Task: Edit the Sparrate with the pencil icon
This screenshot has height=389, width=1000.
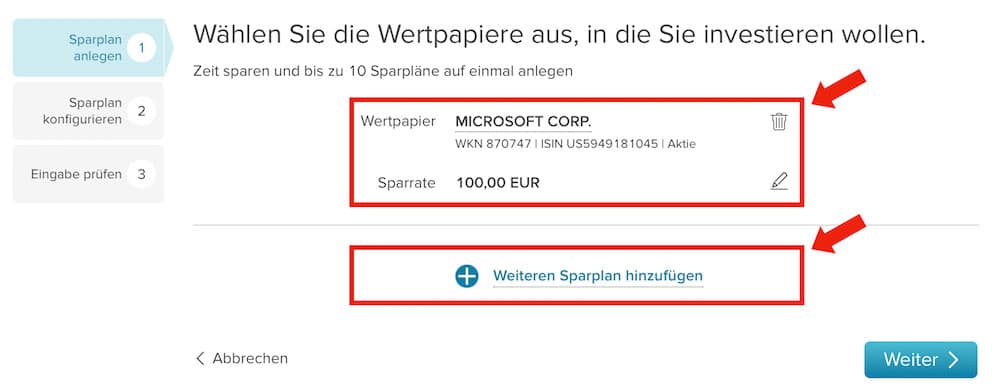Action: pos(779,182)
